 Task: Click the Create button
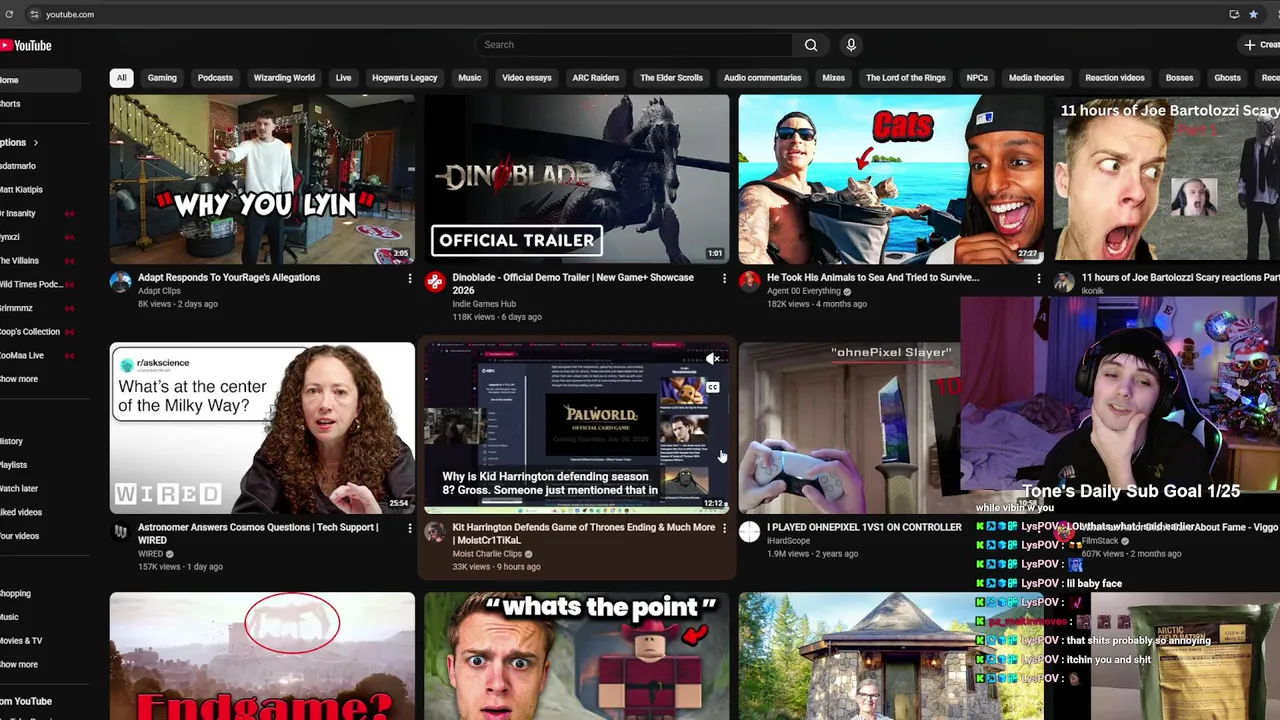(1261, 45)
